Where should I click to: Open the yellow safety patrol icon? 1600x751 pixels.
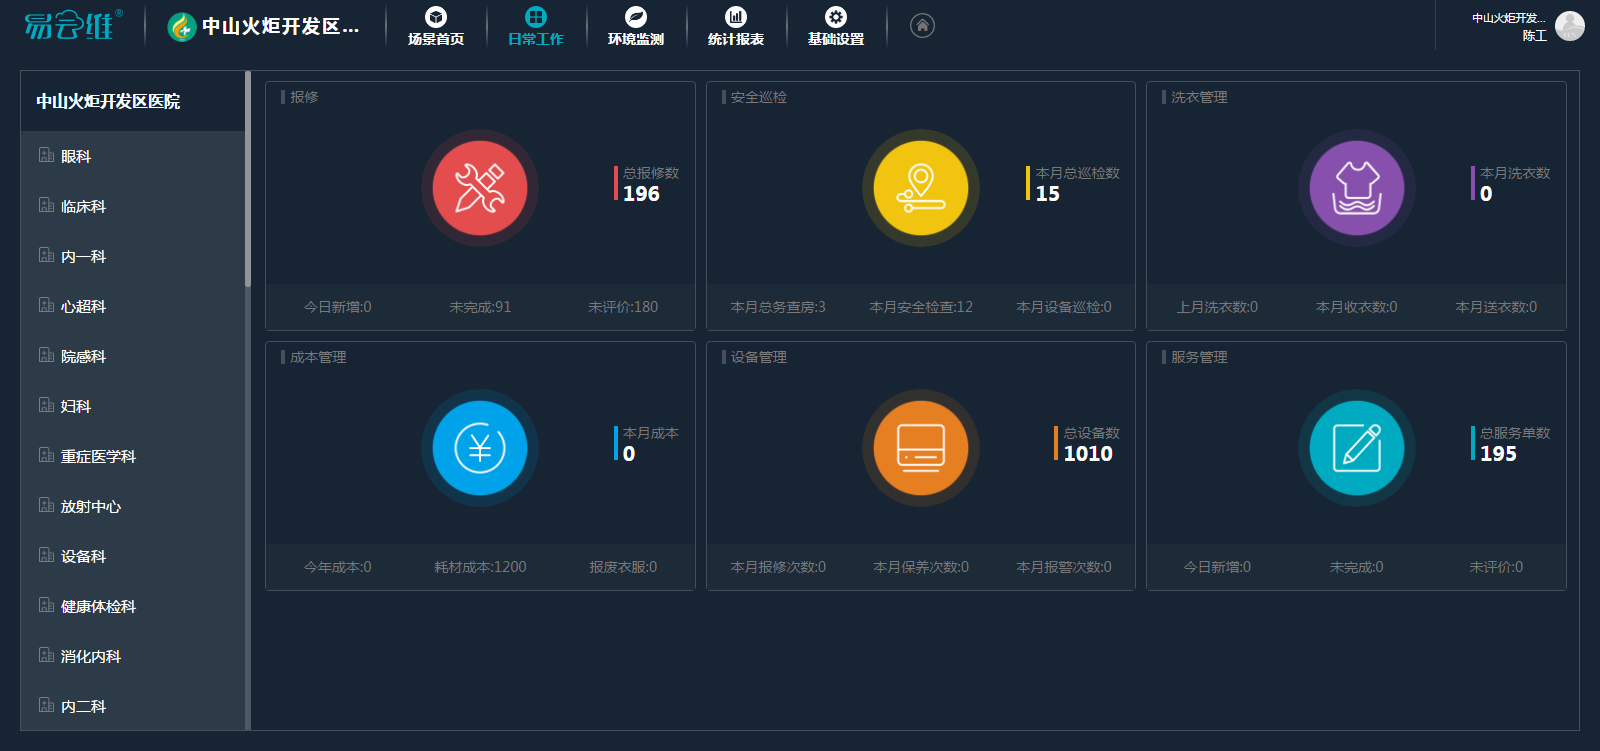[x=920, y=188]
